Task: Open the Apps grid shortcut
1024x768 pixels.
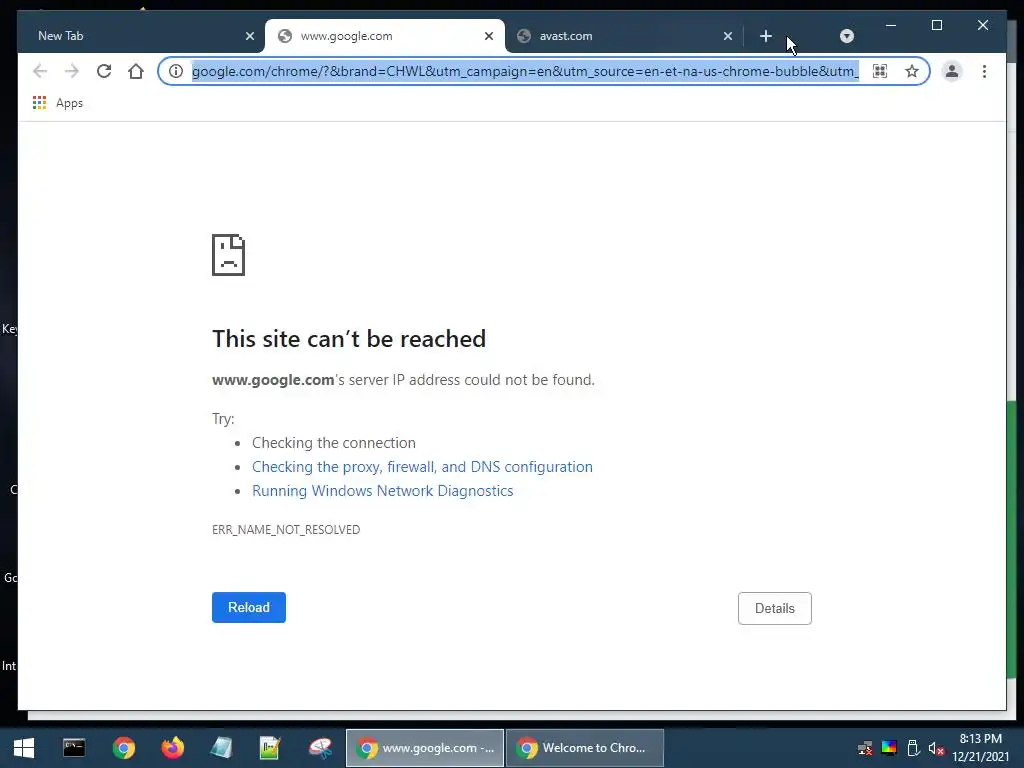Action: (58, 103)
